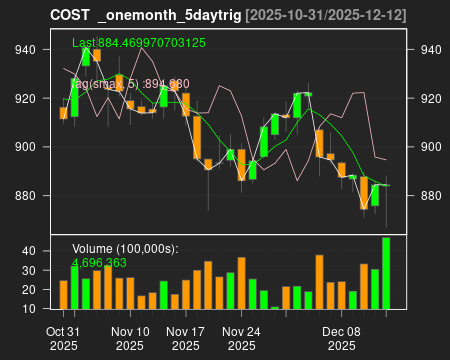Click the 'Oct 31 2025' date label
Image resolution: width=450 pixels, height=360 pixels.
pos(63,339)
